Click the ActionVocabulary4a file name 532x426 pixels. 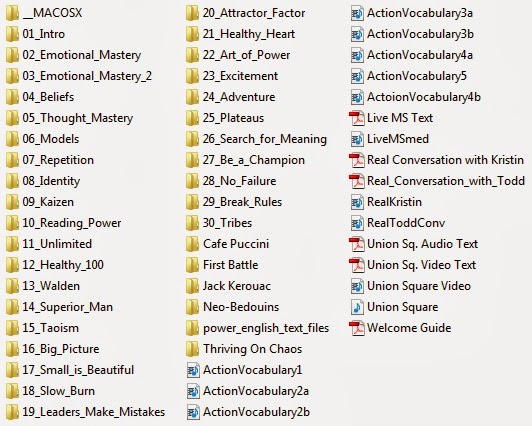420,55
